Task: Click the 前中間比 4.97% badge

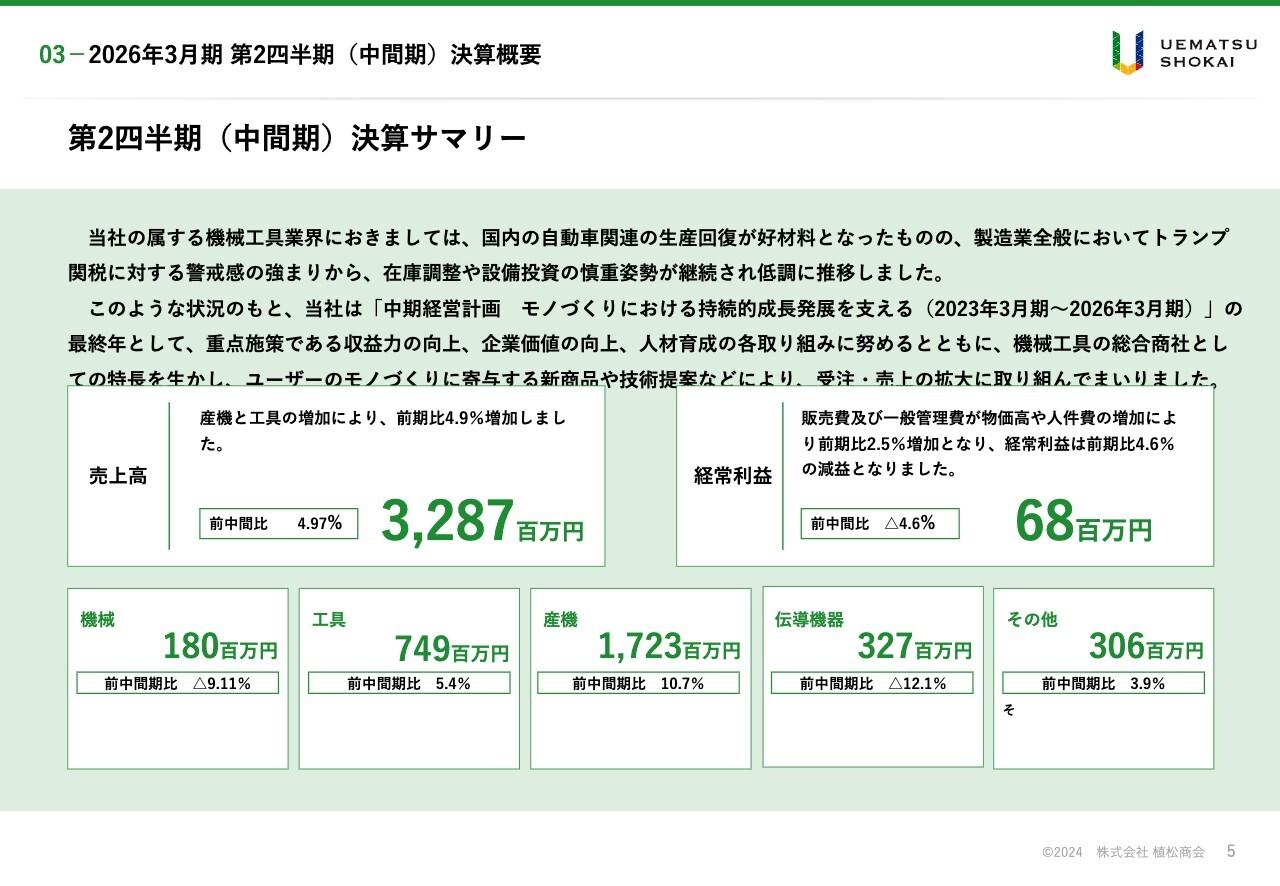Action: 278,523
